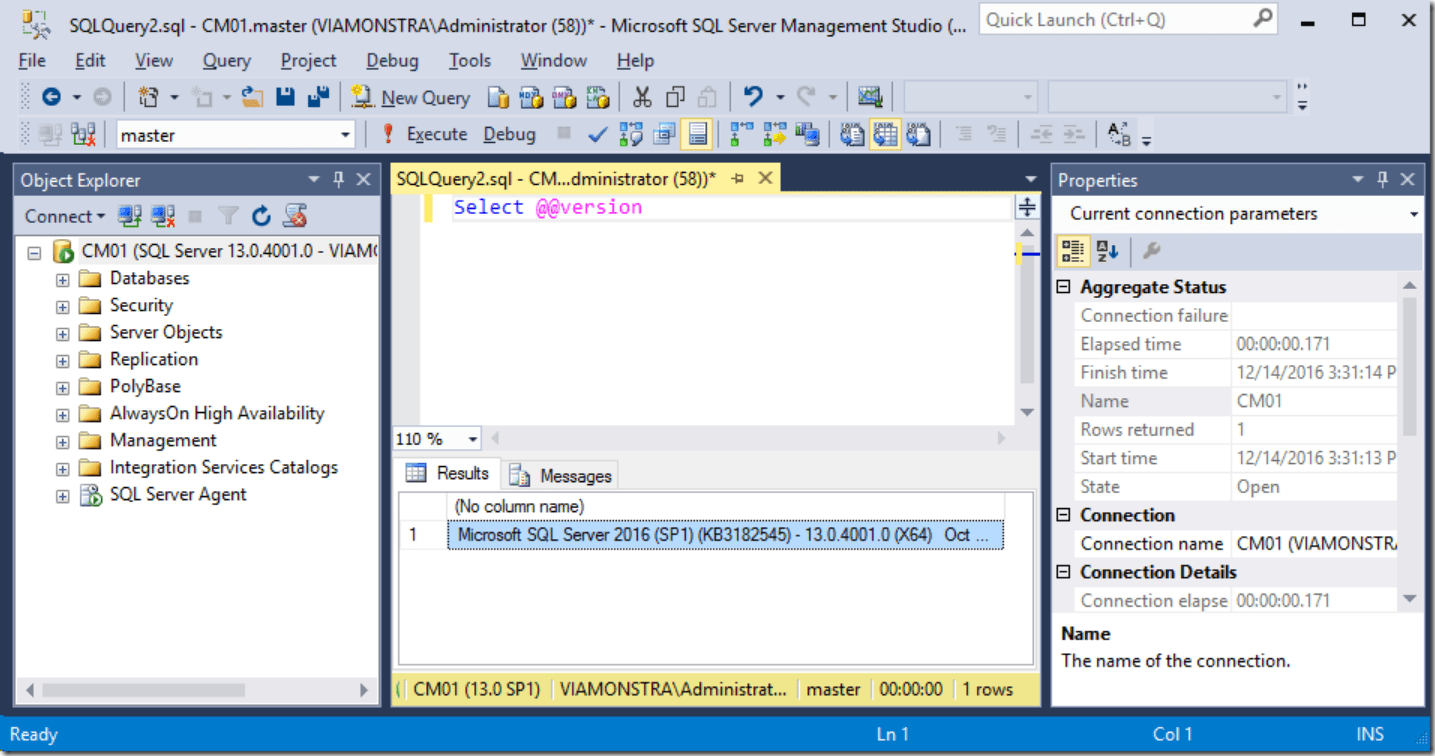This screenshot has height=756, width=1435.
Task: Open the master database dropdown
Action: (346, 135)
